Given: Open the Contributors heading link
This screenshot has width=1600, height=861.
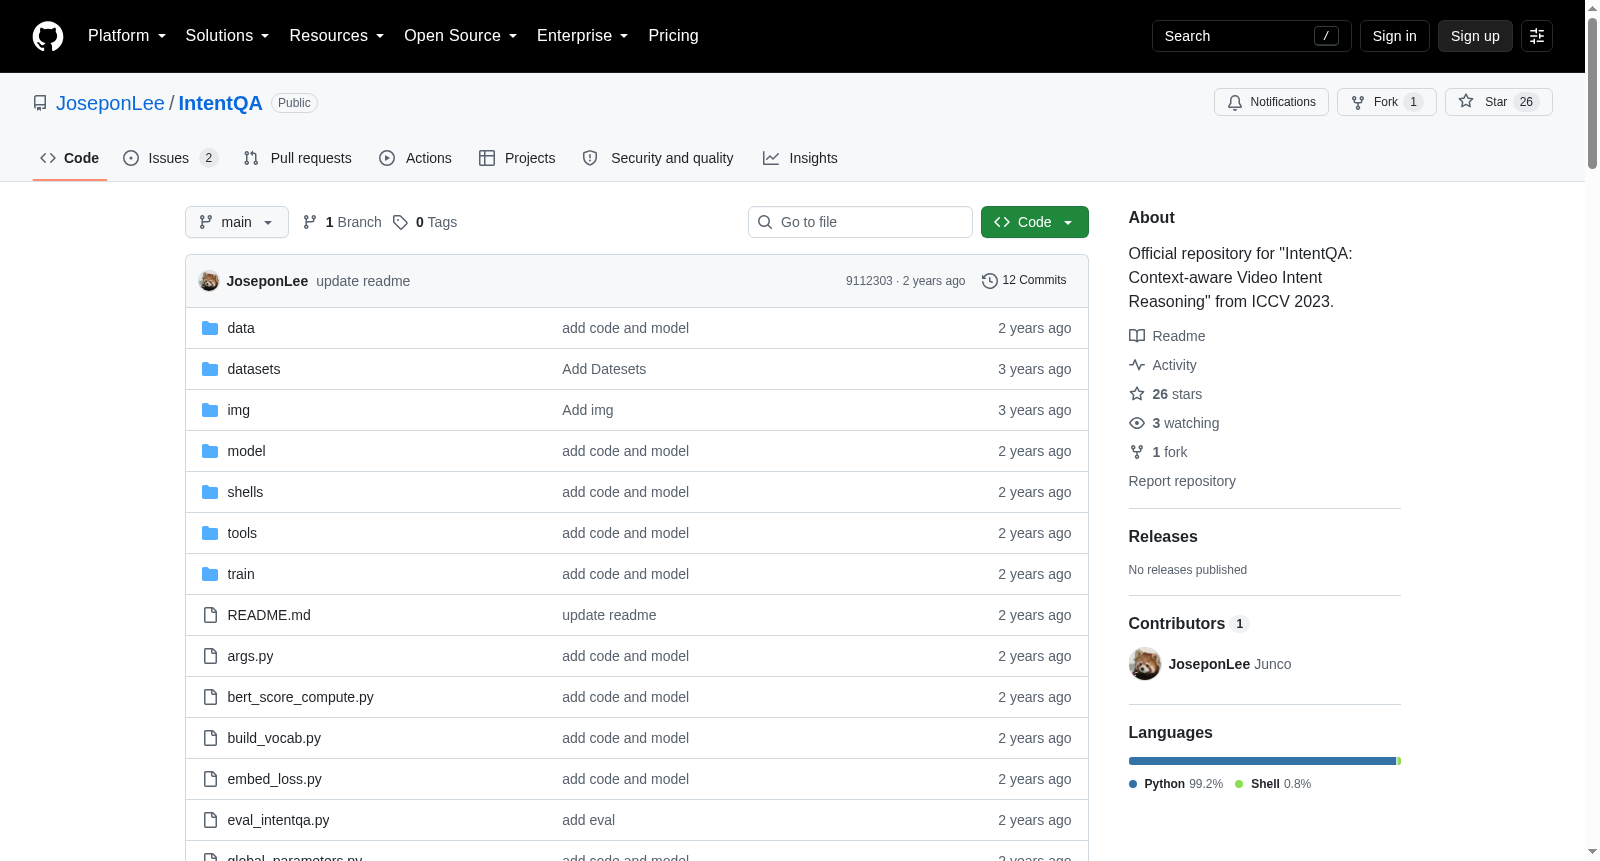Looking at the screenshot, I should pos(1188,624).
